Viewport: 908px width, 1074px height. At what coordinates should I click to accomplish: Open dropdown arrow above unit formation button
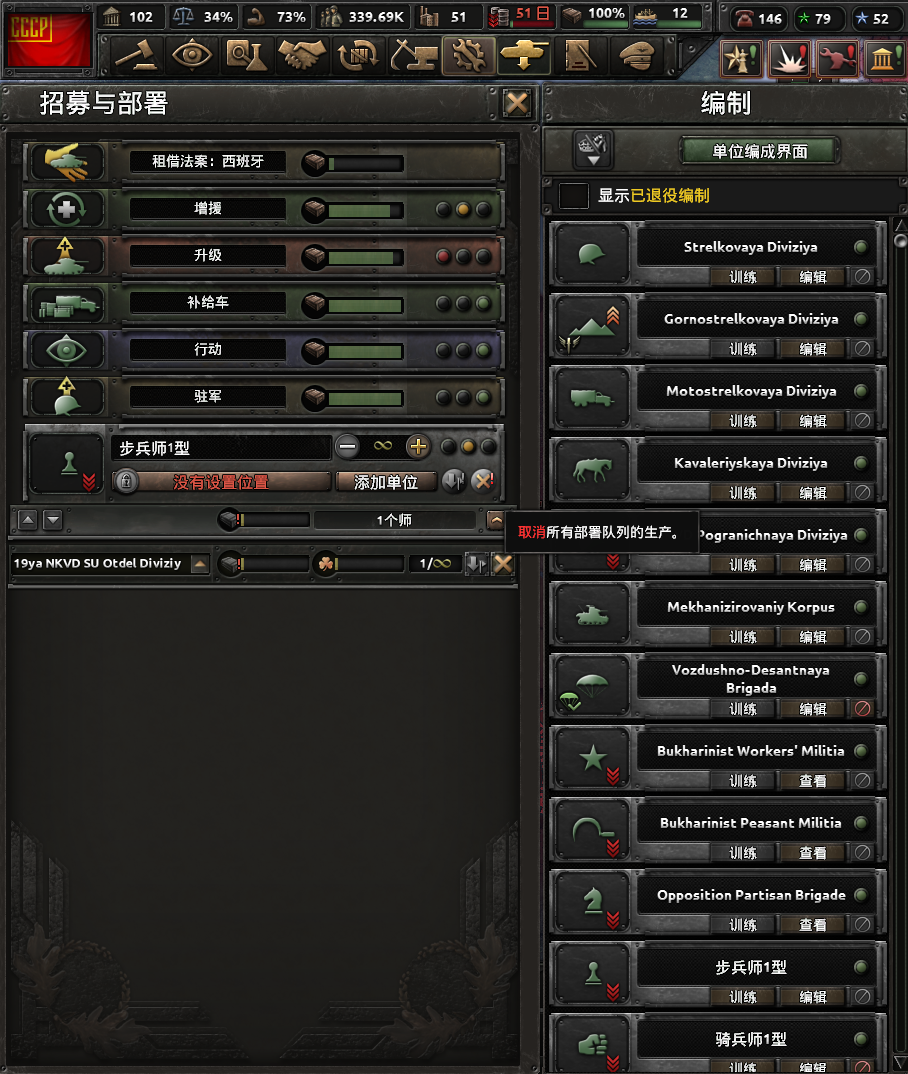click(593, 150)
